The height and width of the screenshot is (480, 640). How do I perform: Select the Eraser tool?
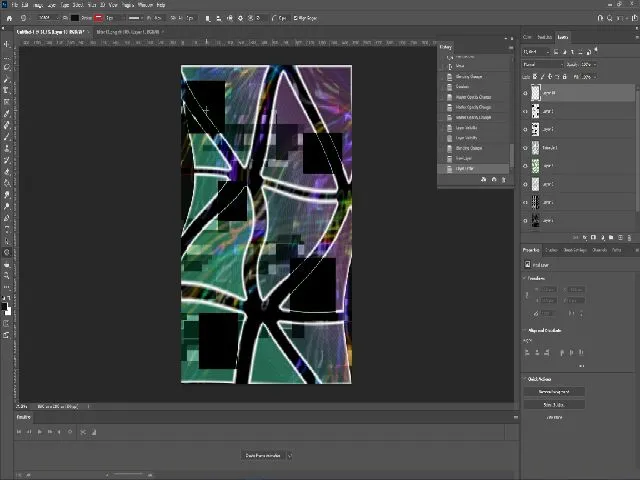7,171
